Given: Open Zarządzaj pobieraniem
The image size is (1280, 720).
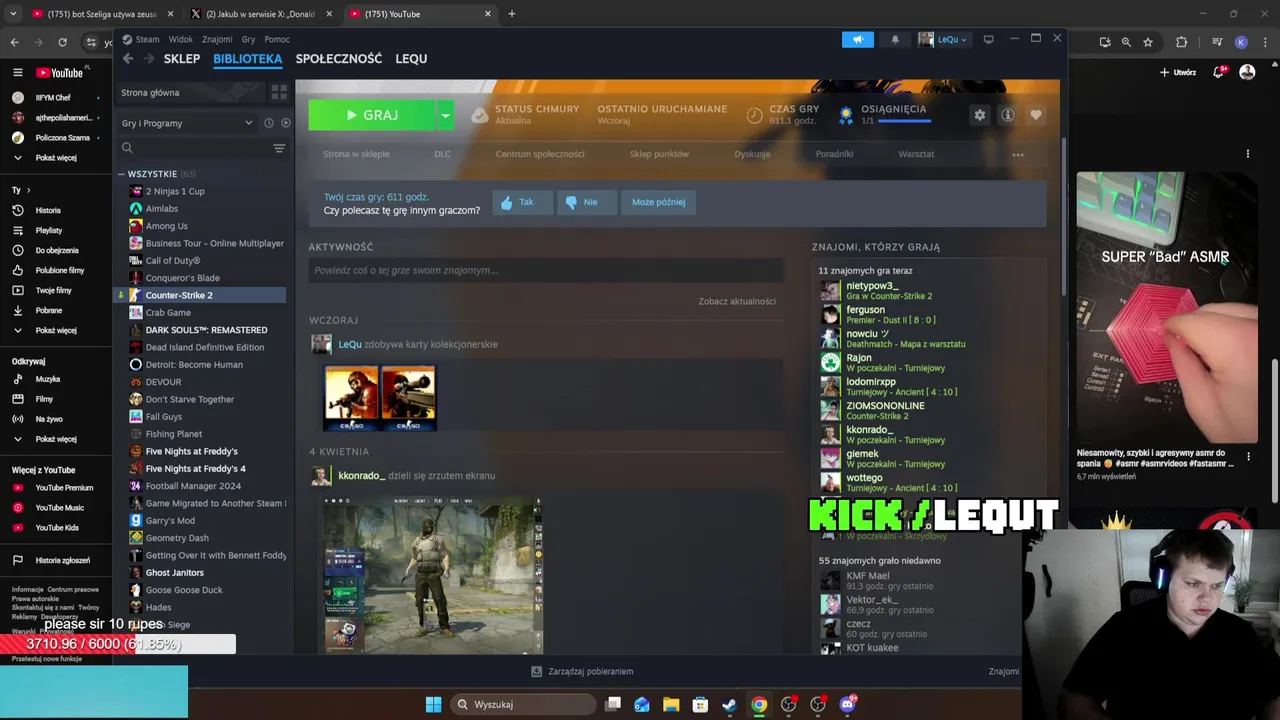Looking at the screenshot, I should [582, 672].
